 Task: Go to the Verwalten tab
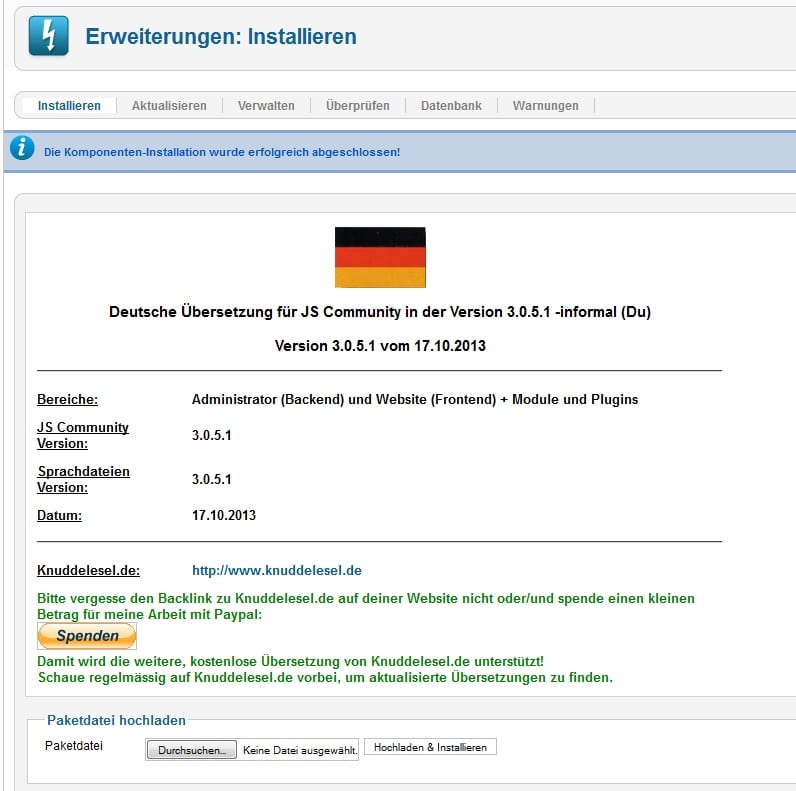266,105
